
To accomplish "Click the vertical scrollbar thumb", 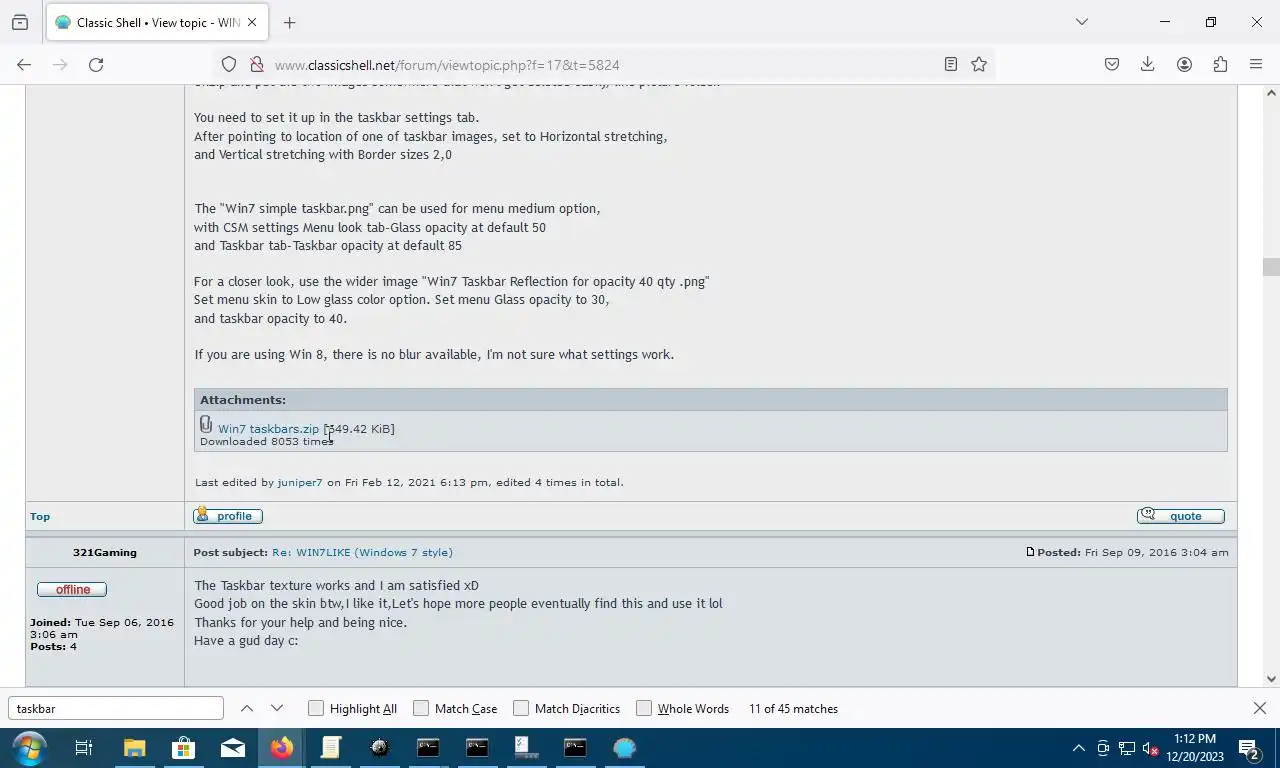I will (1271, 267).
